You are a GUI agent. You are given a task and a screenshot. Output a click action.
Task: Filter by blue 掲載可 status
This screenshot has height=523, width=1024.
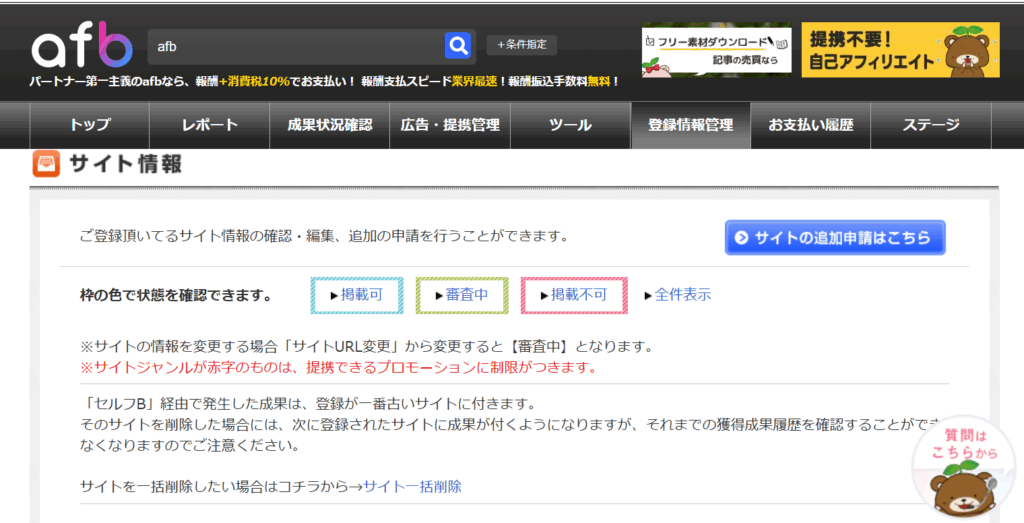[x=357, y=295]
